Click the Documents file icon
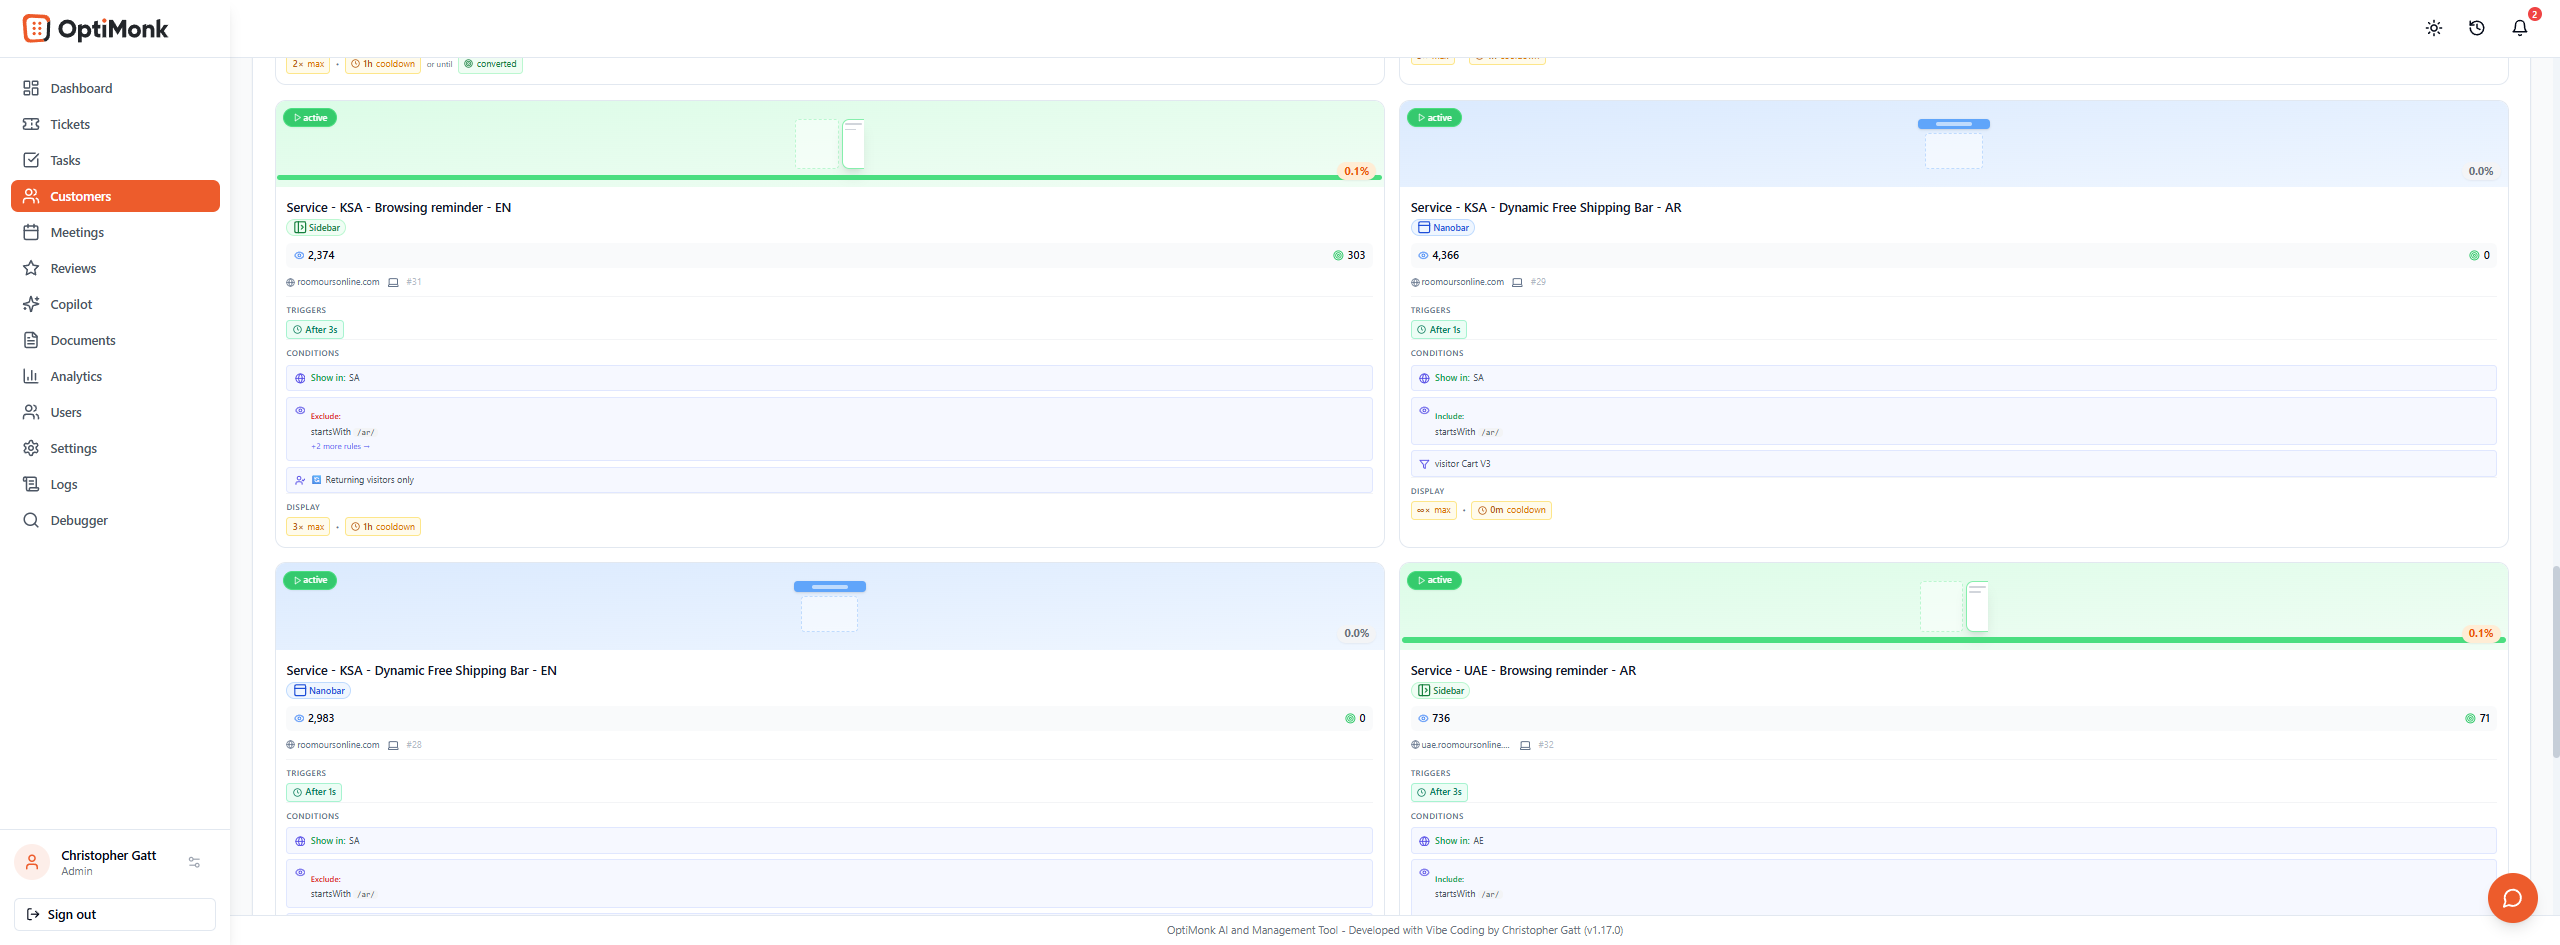Viewport: 2560px width, 945px height. click(31, 340)
